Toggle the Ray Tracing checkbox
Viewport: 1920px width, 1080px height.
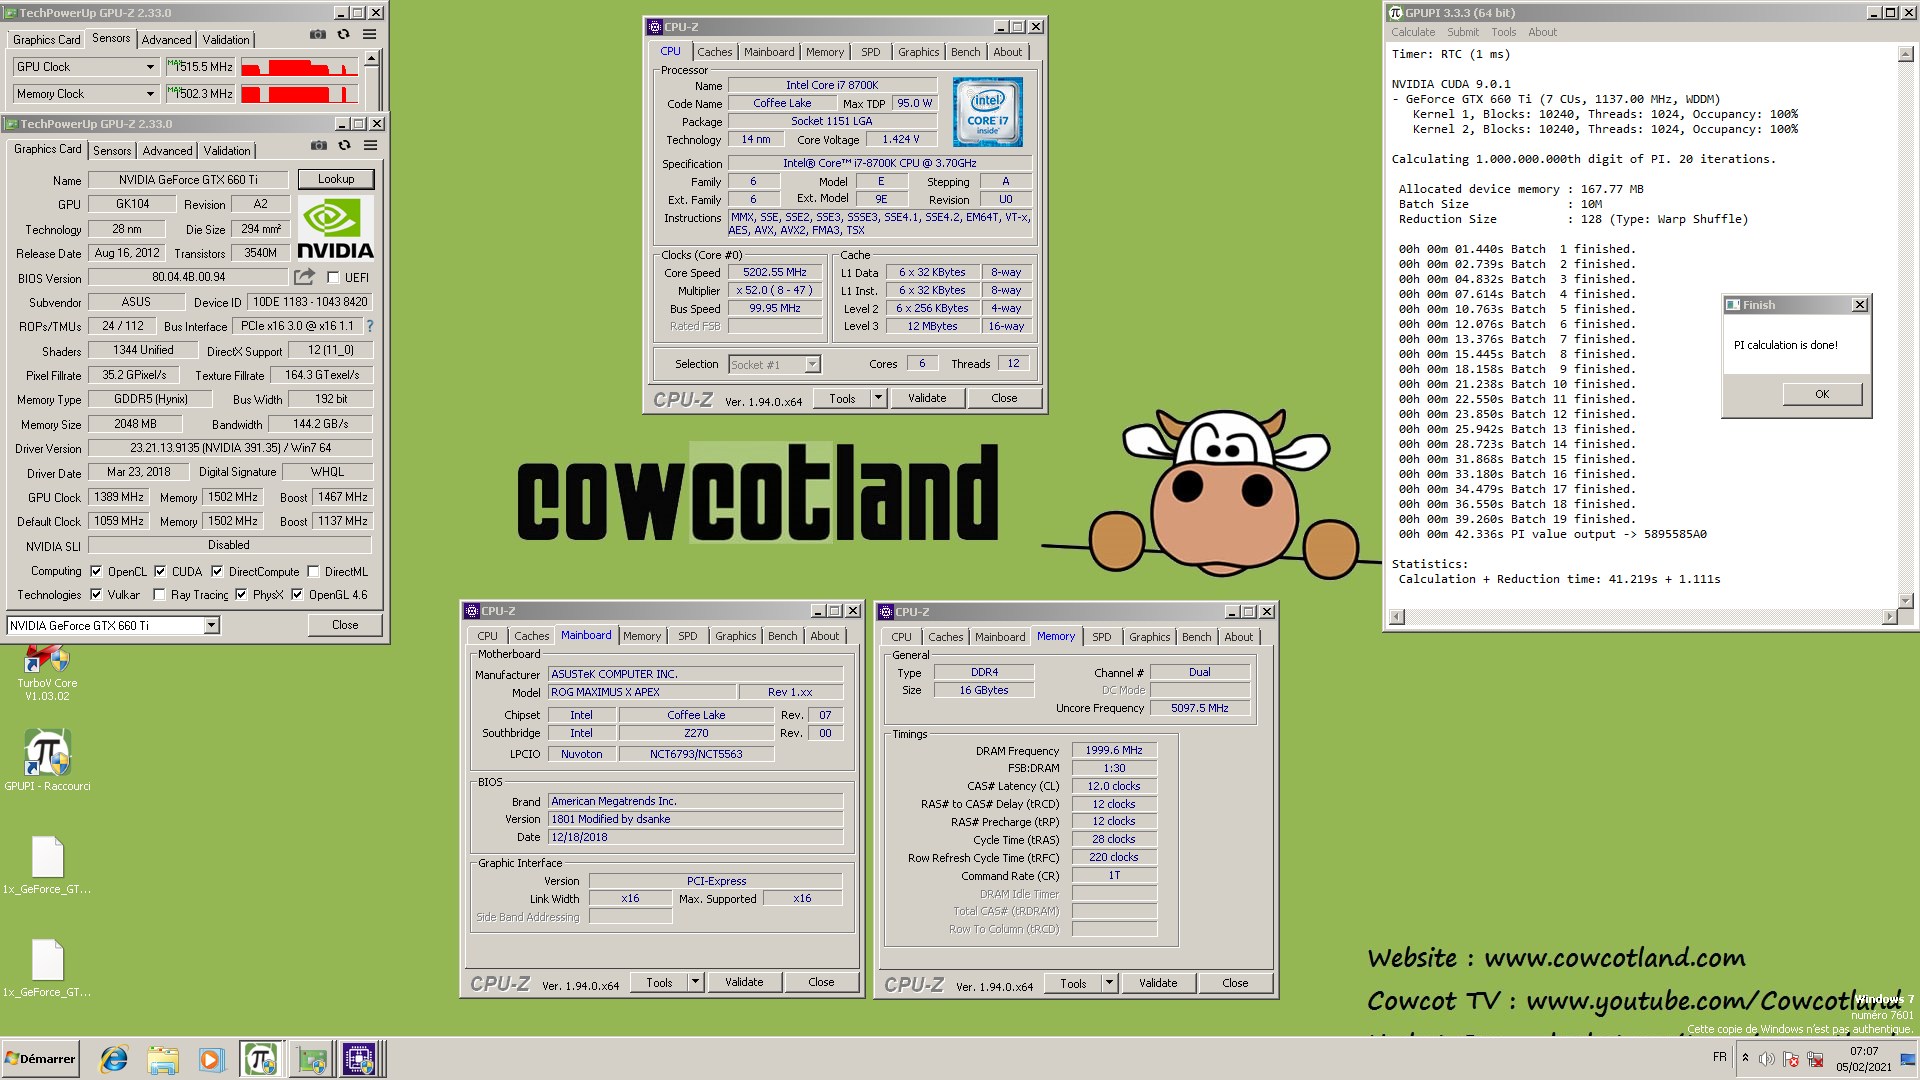(x=159, y=594)
